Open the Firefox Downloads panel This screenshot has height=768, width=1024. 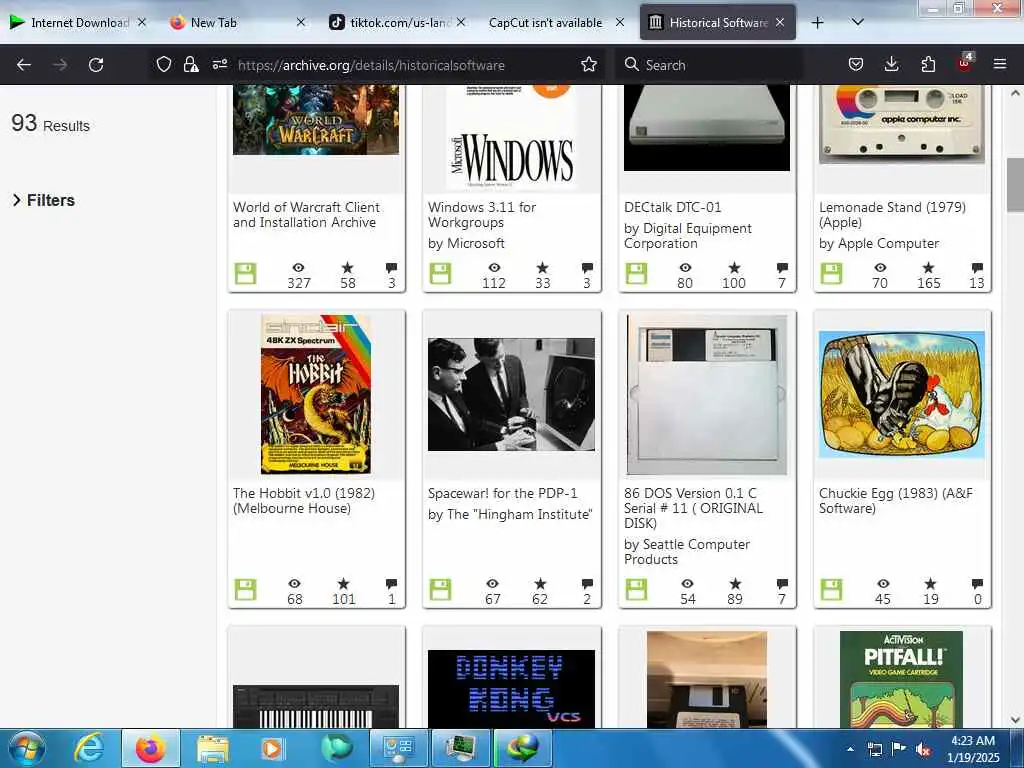pos(891,64)
